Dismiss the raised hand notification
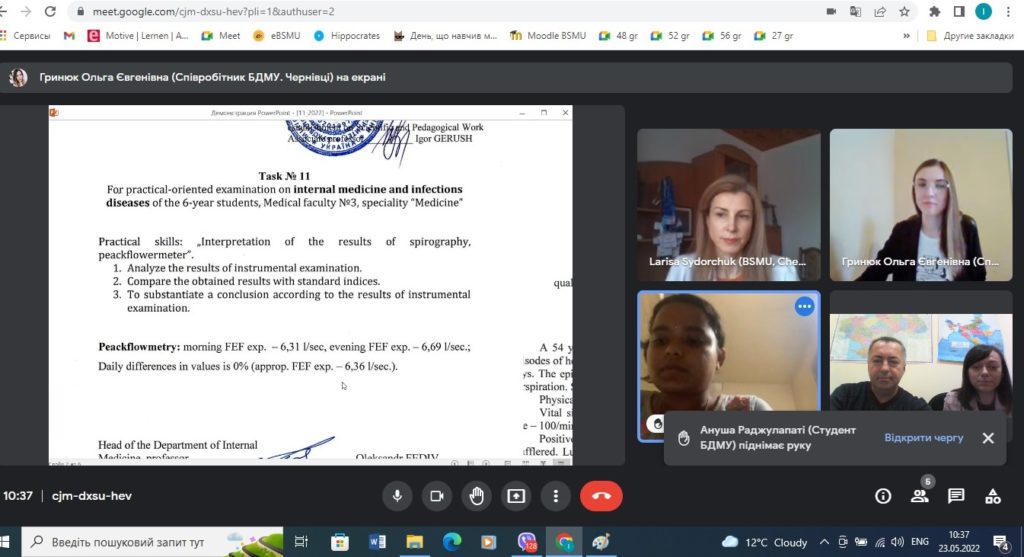1024x557 pixels. pyautogui.click(x=988, y=438)
